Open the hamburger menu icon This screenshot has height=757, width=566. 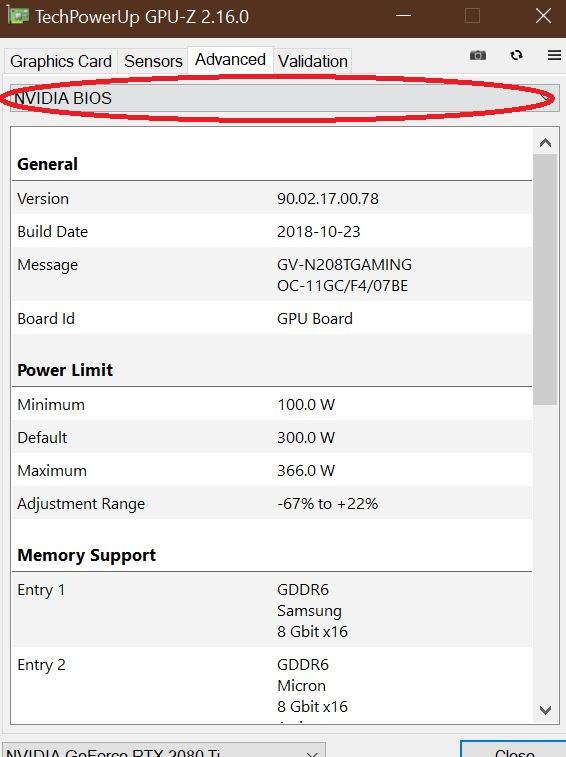point(554,55)
